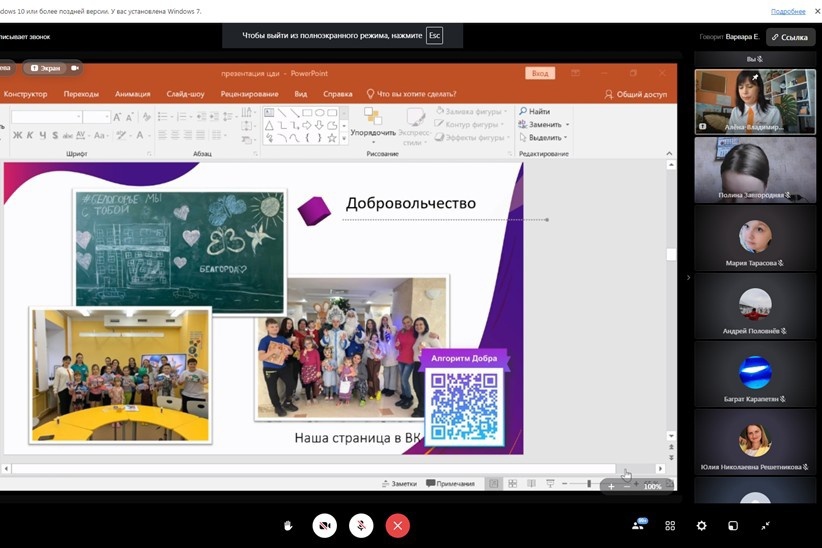This screenshot has width=822, height=548.
Task: Open font color A swatch
Action: [140, 135]
